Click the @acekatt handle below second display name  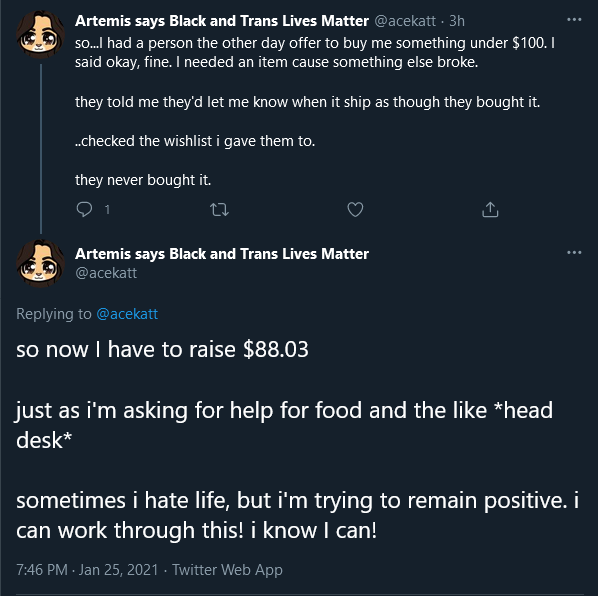point(106,273)
